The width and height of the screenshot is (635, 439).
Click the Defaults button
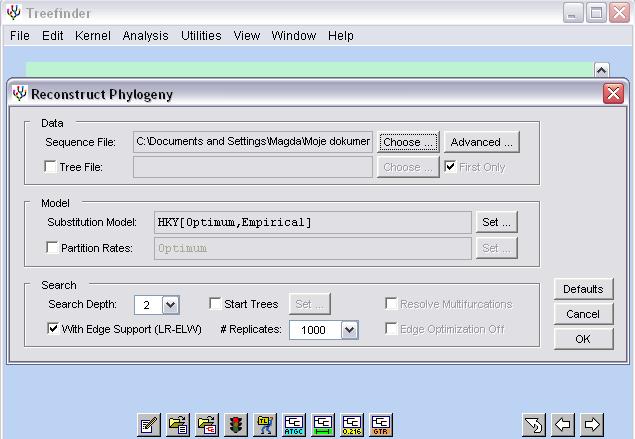[x=583, y=289]
